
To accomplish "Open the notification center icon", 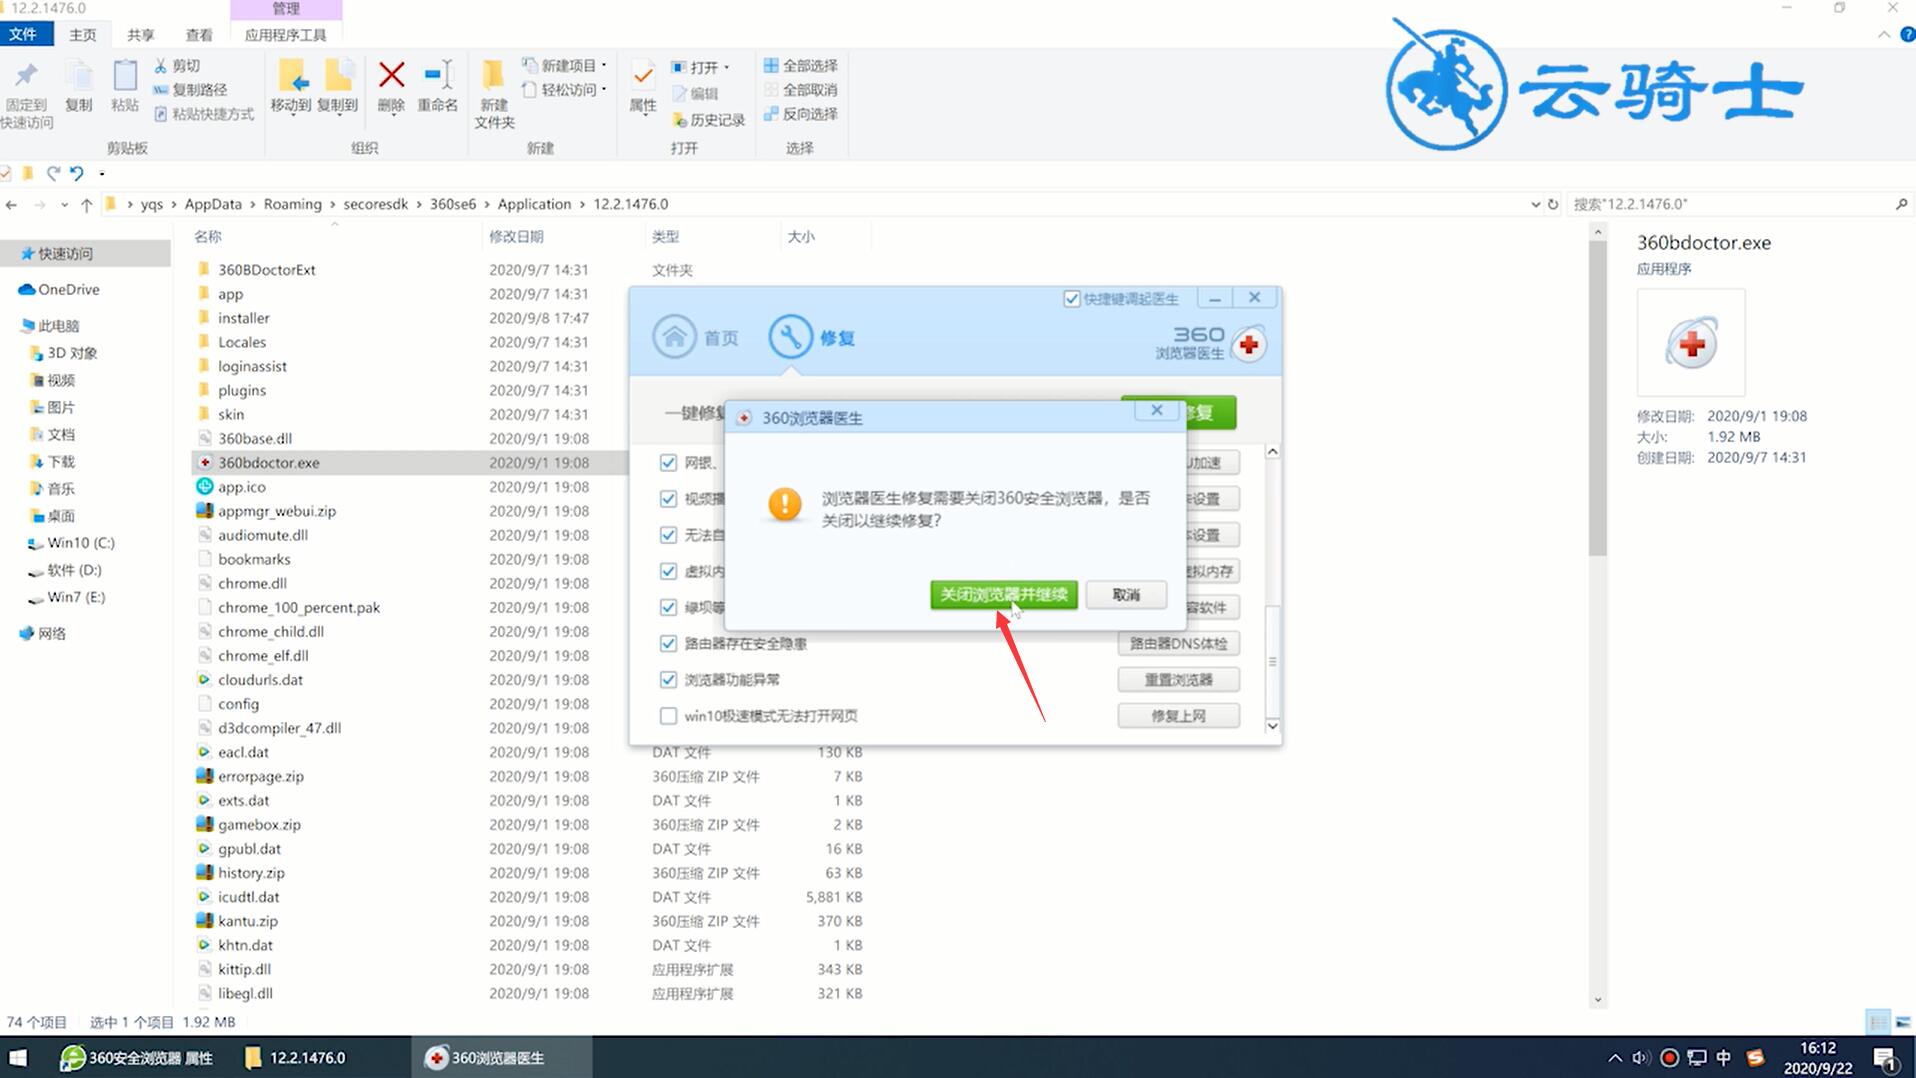I will [x=1885, y=1058].
